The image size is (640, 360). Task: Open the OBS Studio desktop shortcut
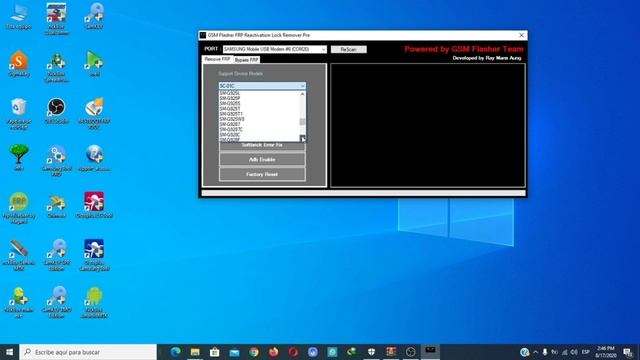pyautogui.click(x=56, y=111)
